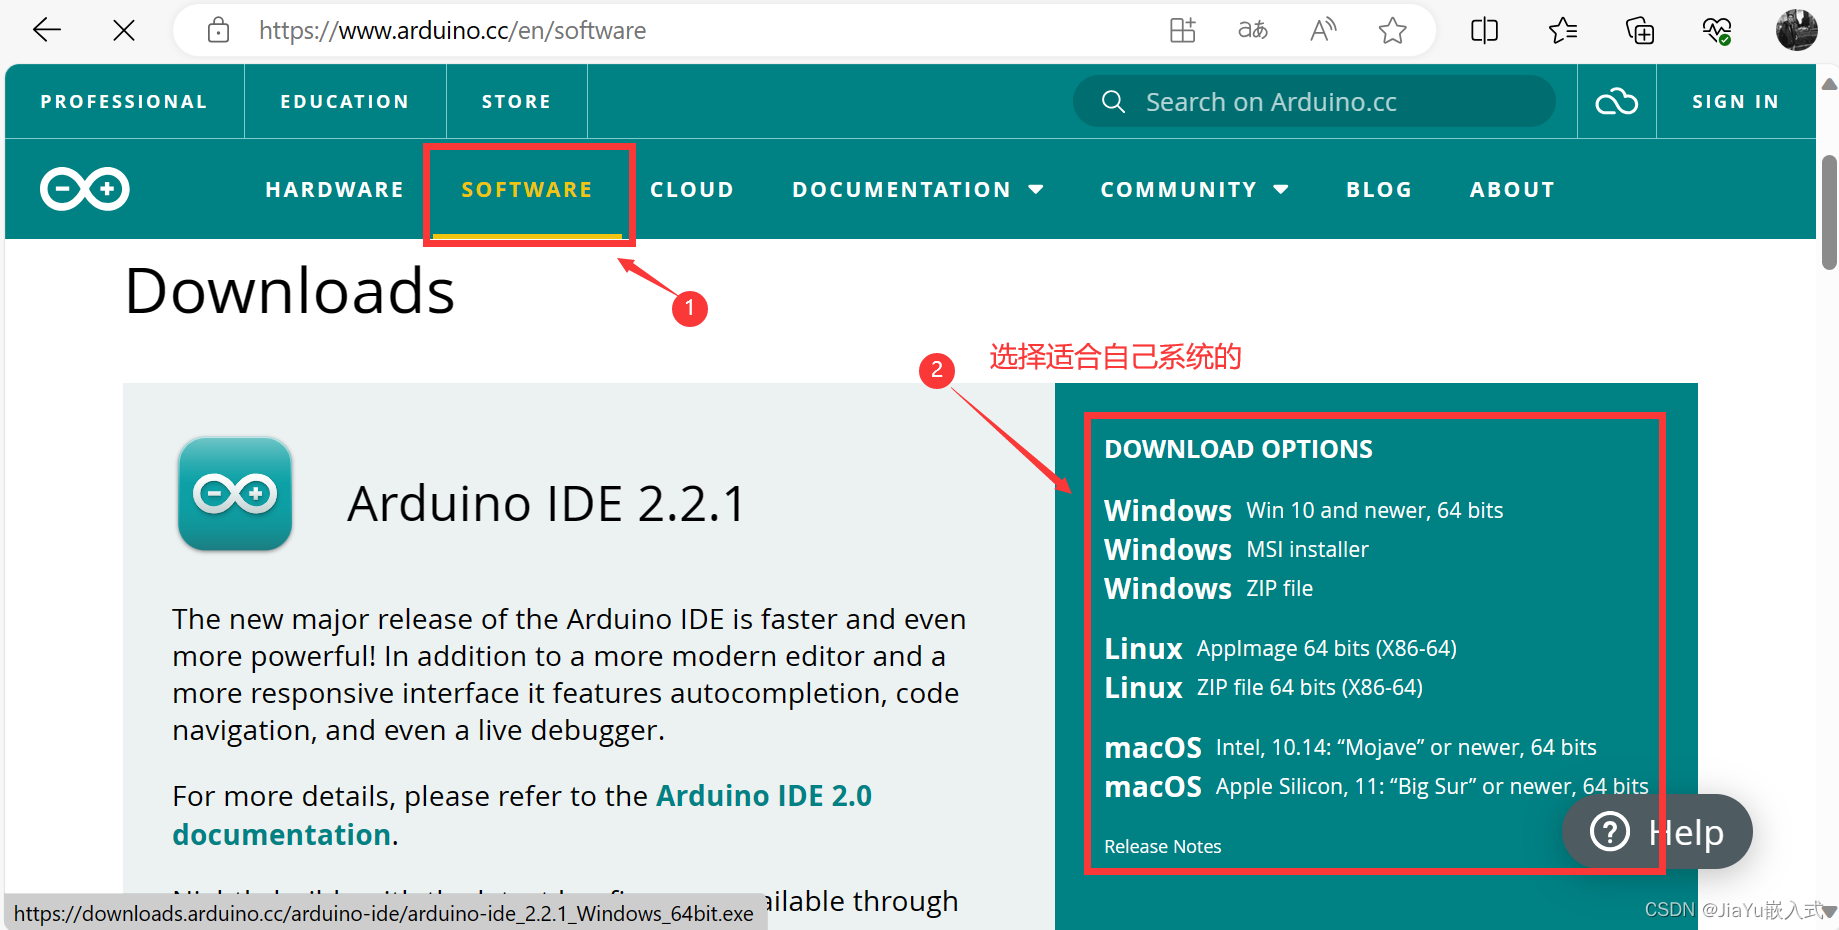Open Arduino IDE 2.0 documentation link
Screen dimensions: 1839x930
522,815
